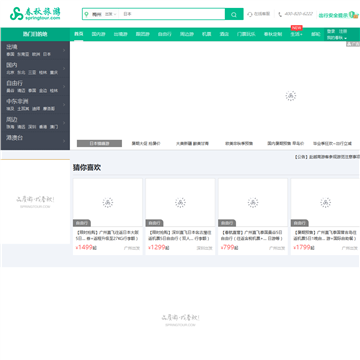360x360 pixels.
Task: Open the 出境游 navigation tab
Action: pyautogui.click(x=120, y=34)
